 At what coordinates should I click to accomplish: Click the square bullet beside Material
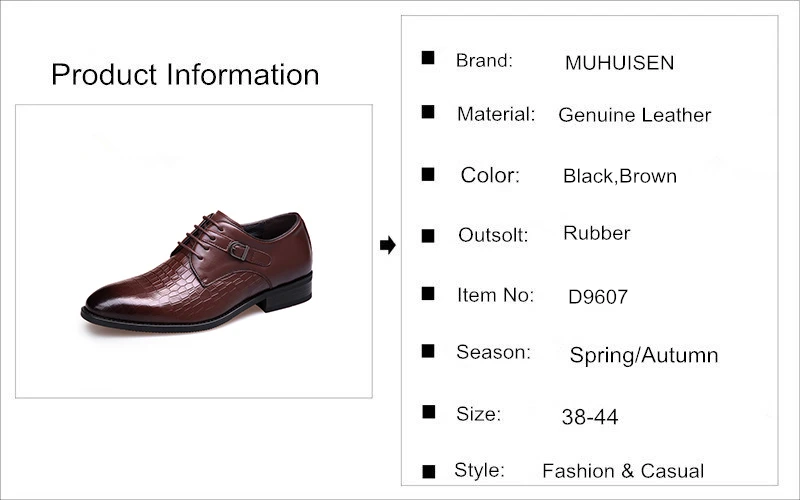[x=428, y=112]
